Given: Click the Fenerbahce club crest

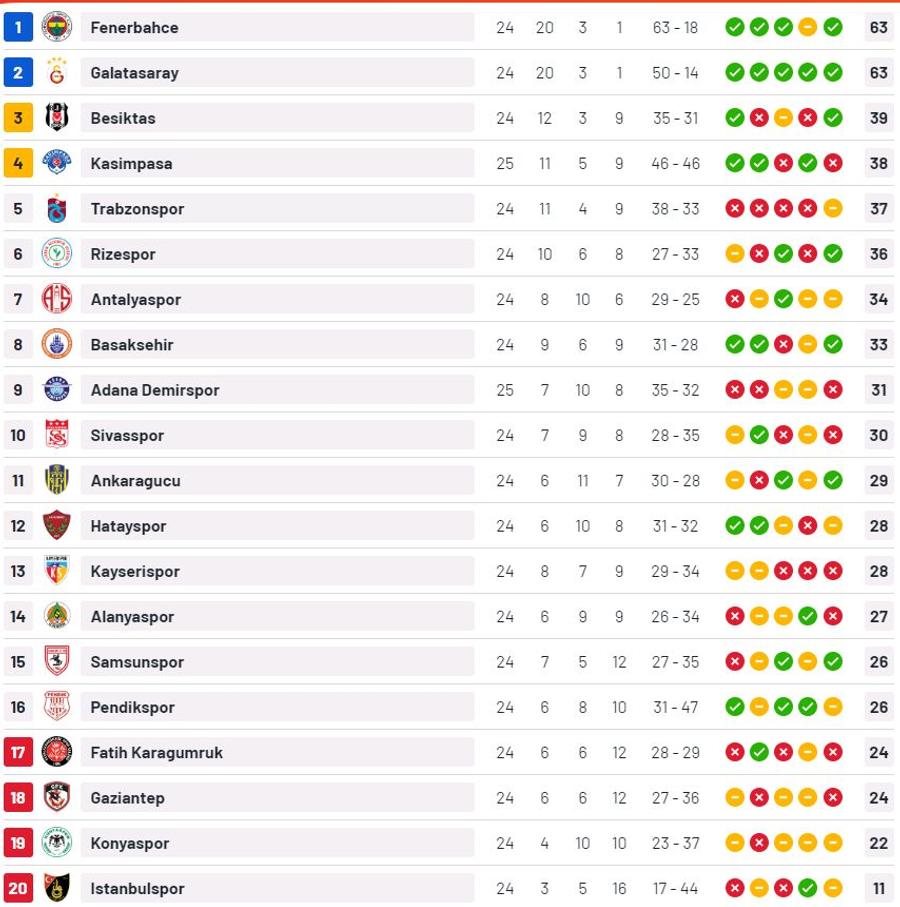Looking at the screenshot, I should 57,27.
